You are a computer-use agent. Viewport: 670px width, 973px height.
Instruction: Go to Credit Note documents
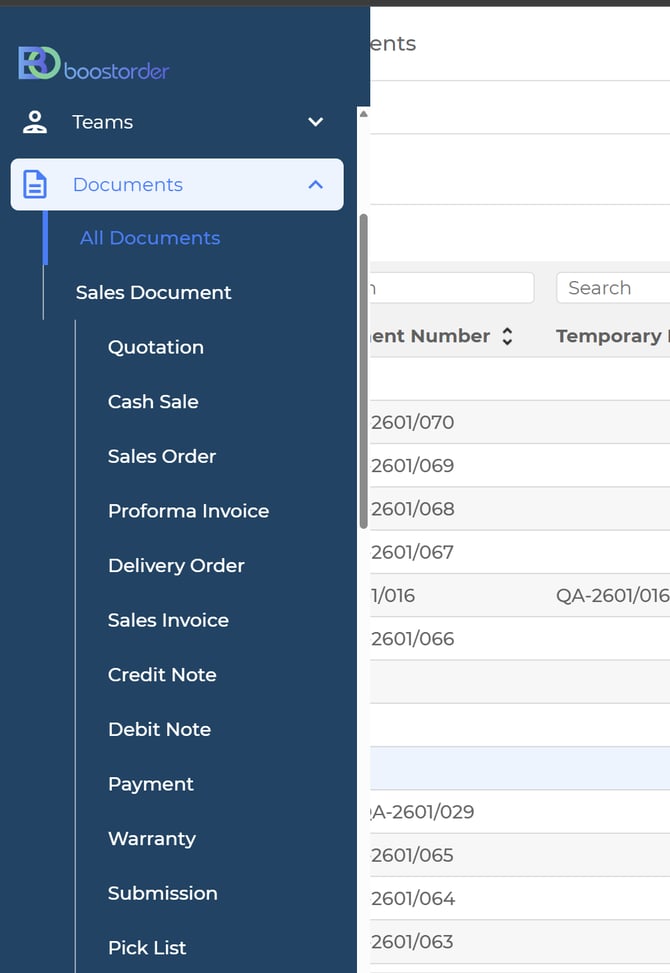coord(162,675)
